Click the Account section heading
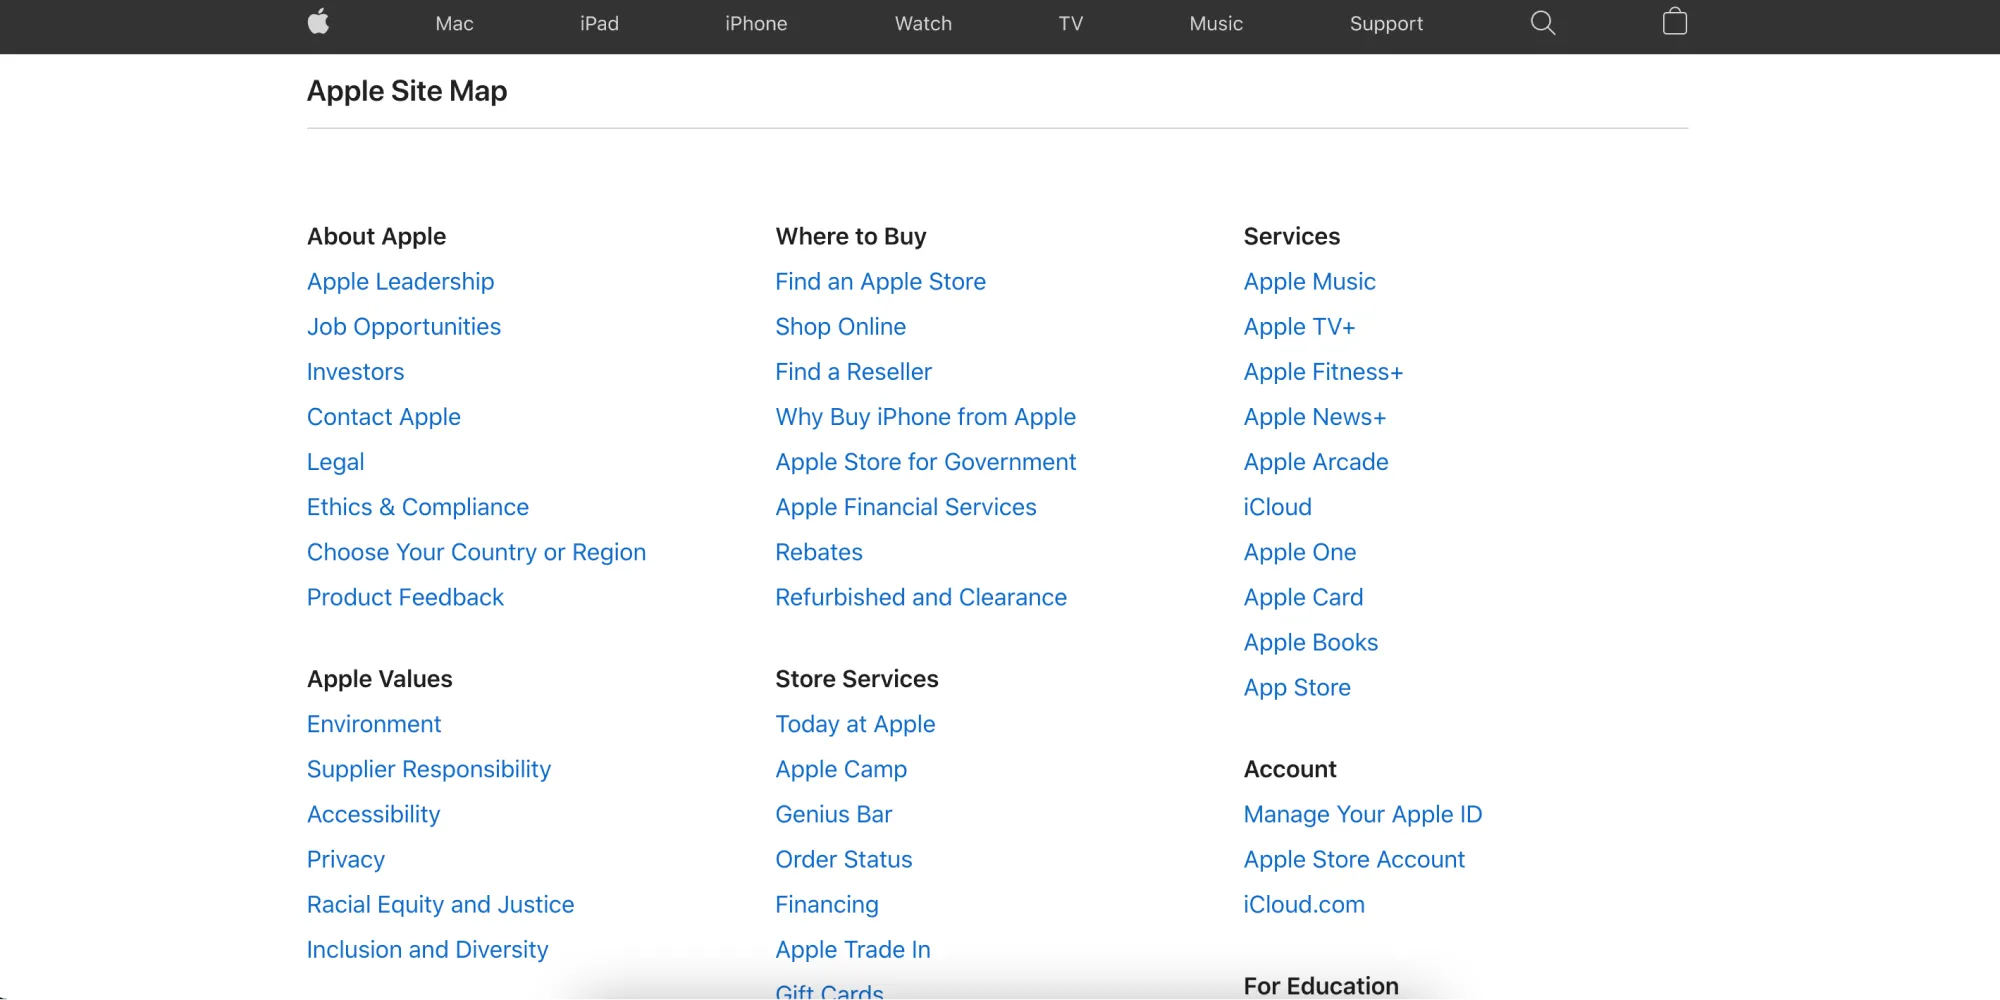 [1290, 769]
